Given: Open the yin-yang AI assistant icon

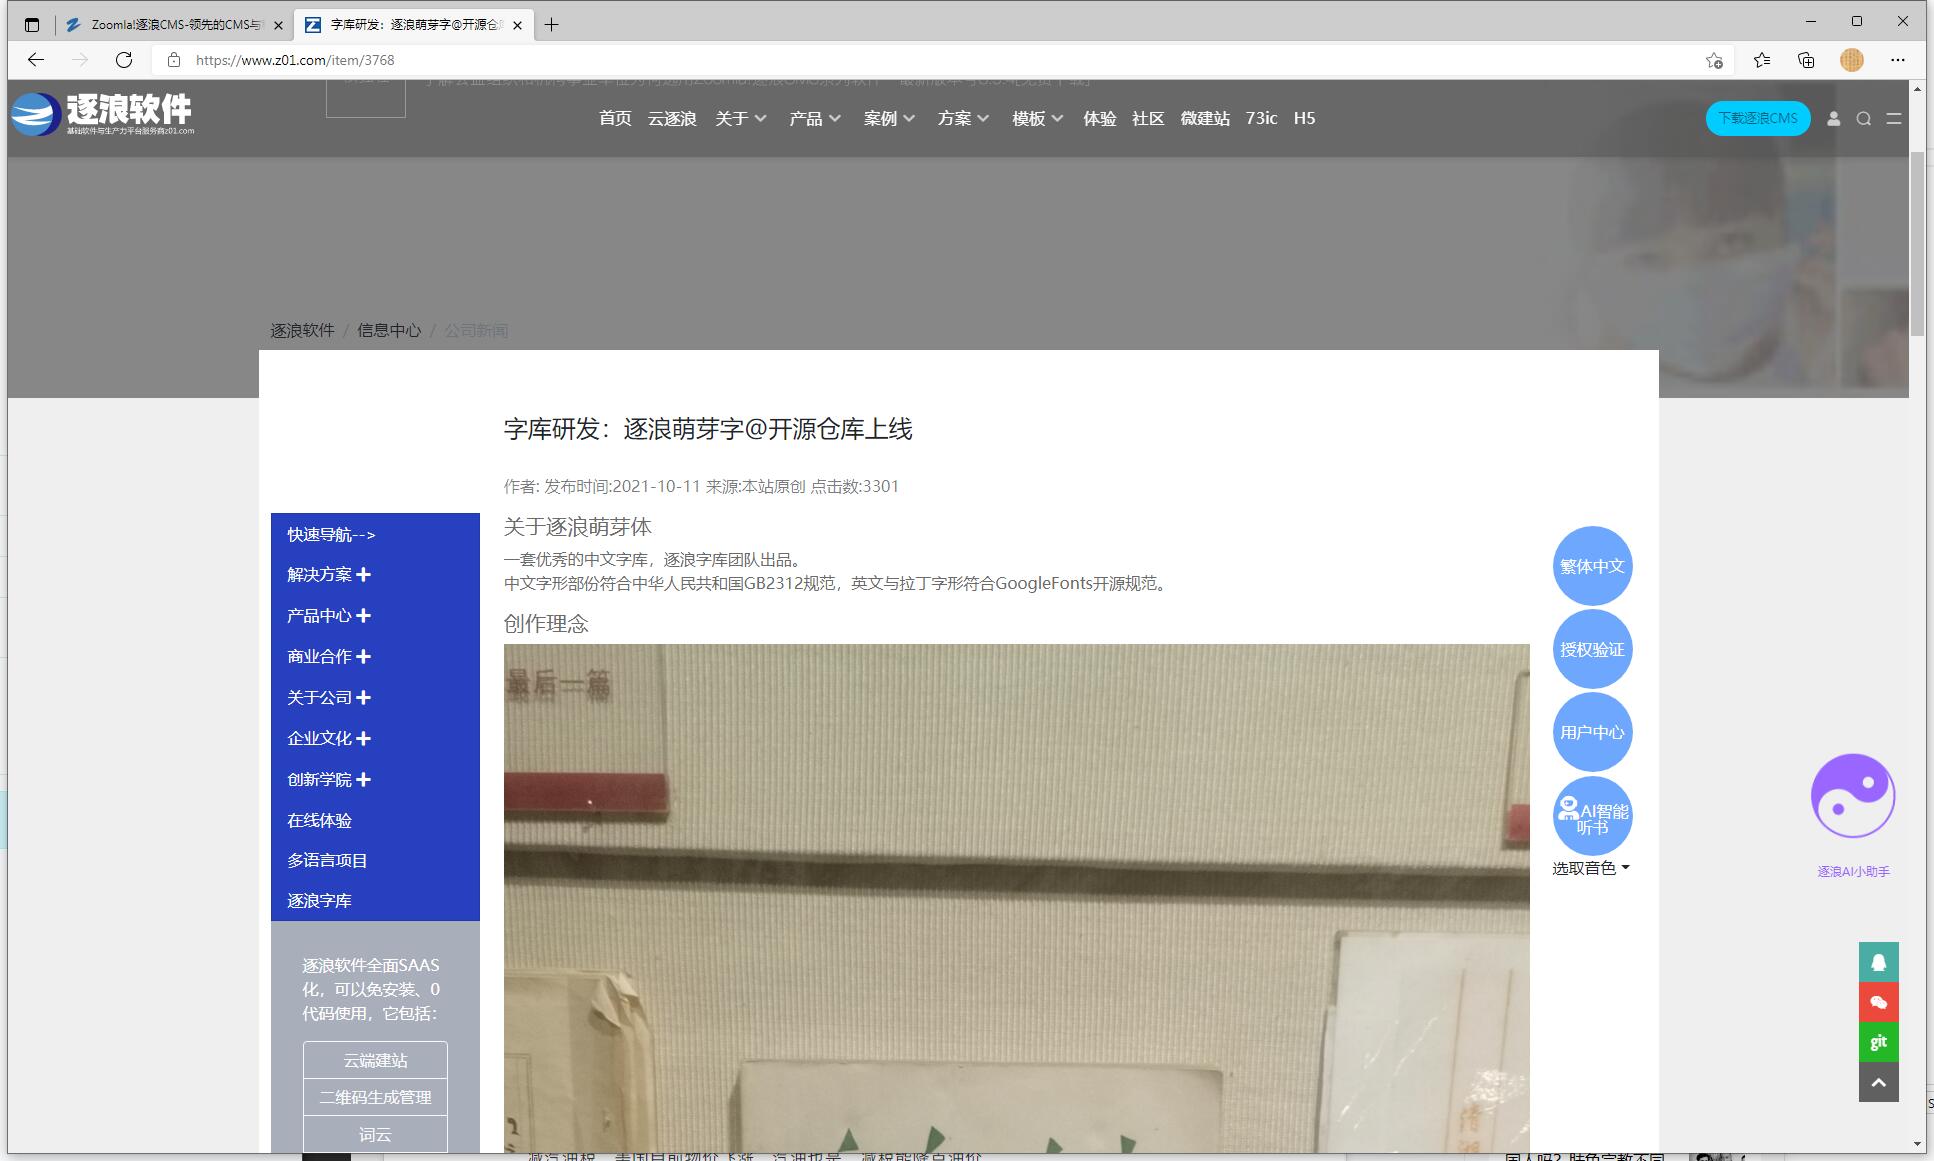Looking at the screenshot, I should click(x=1853, y=796).
